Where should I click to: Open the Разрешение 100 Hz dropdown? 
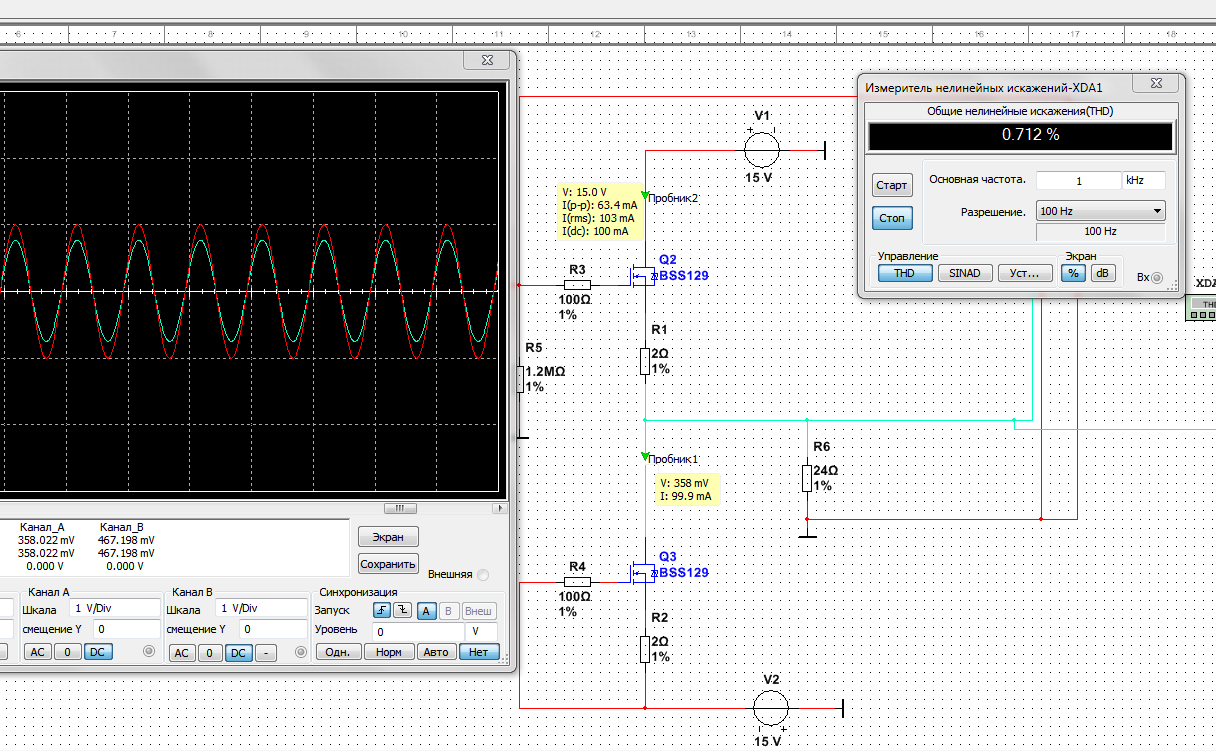(1100, 211)
